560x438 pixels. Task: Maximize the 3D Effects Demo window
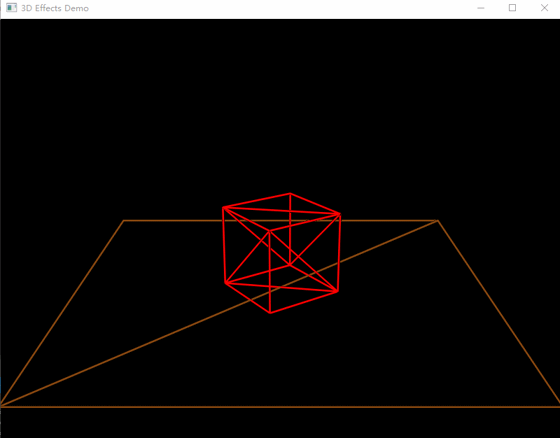click(x=512, y=8)
